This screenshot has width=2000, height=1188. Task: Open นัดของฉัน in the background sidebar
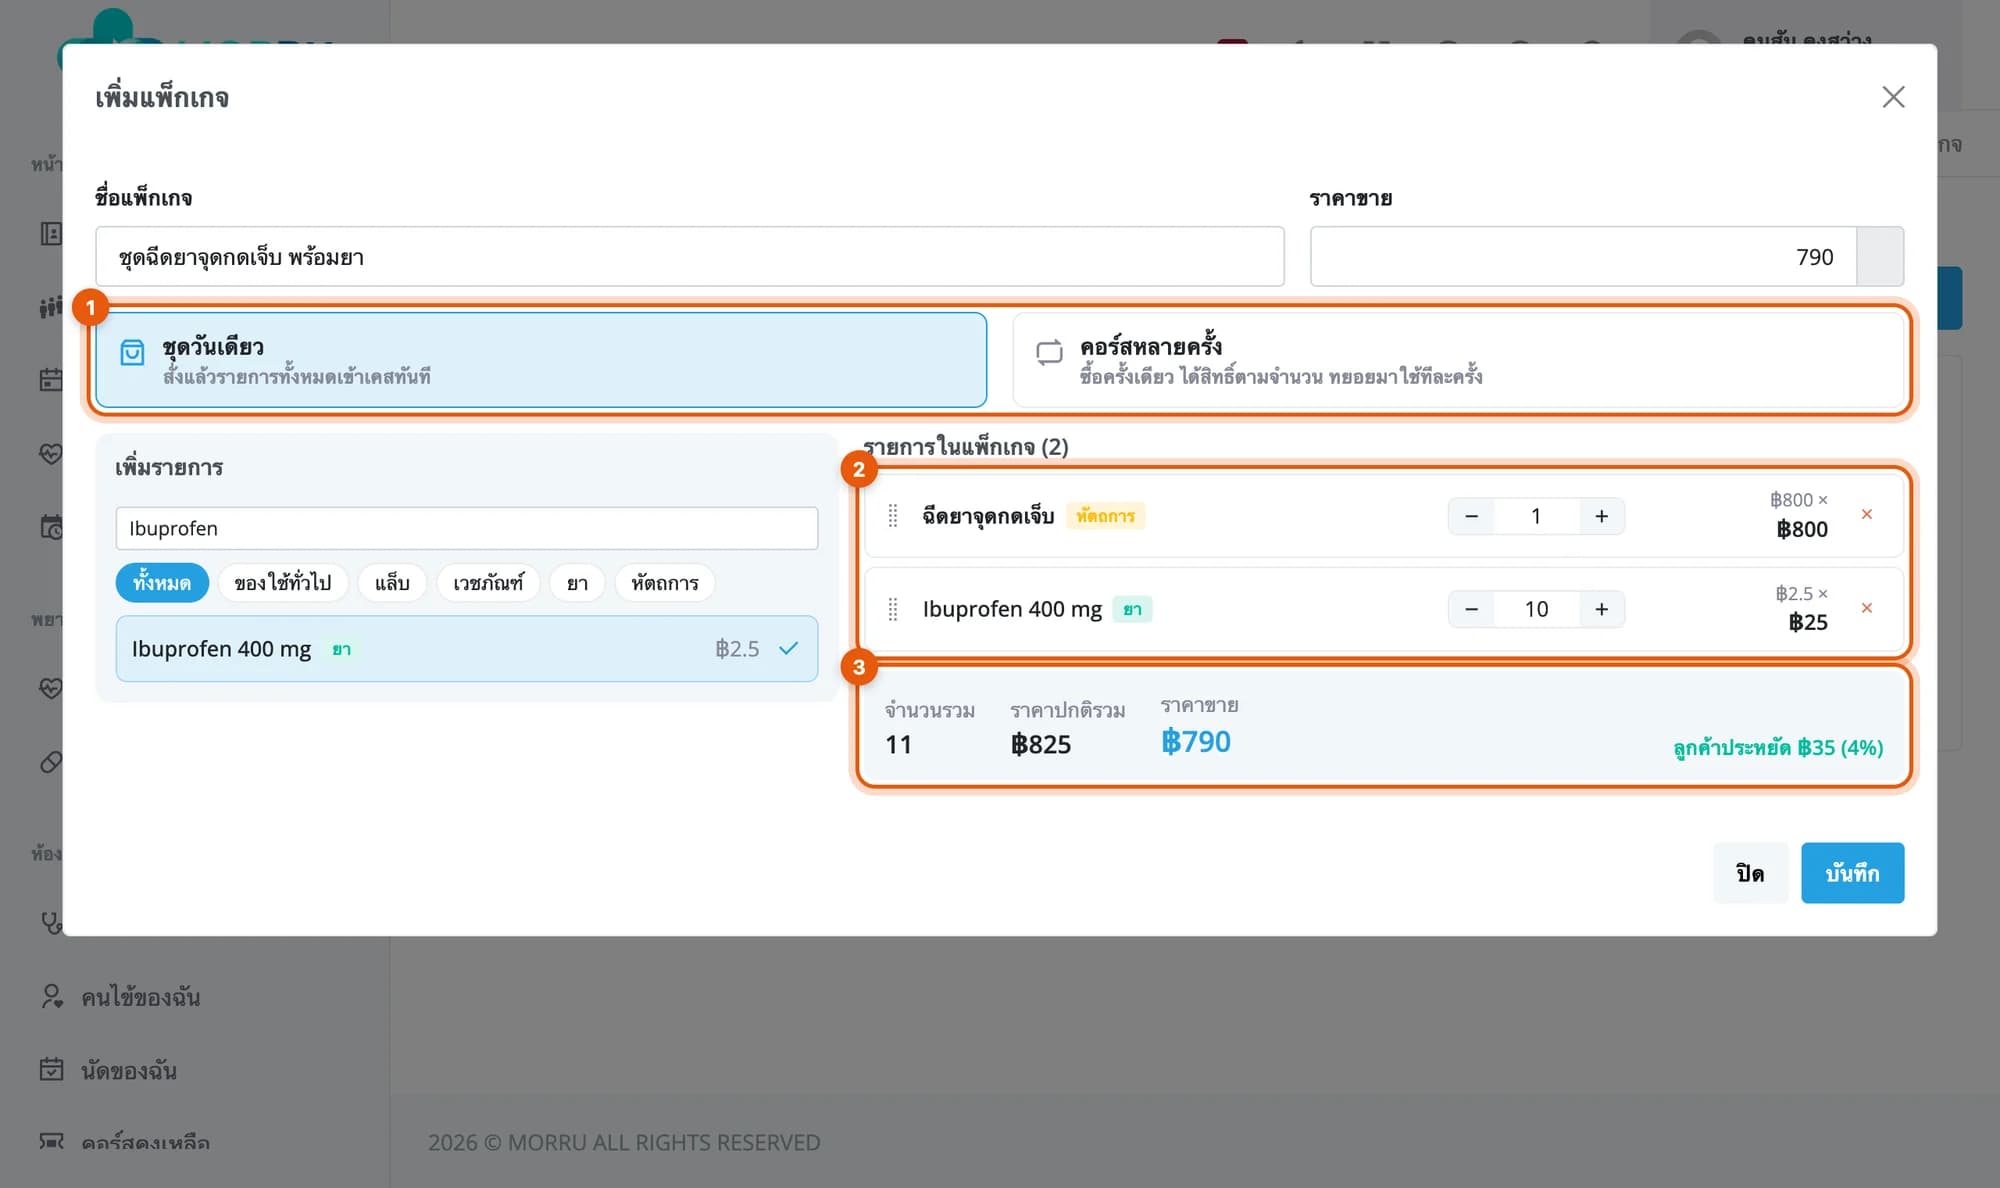128,1070
